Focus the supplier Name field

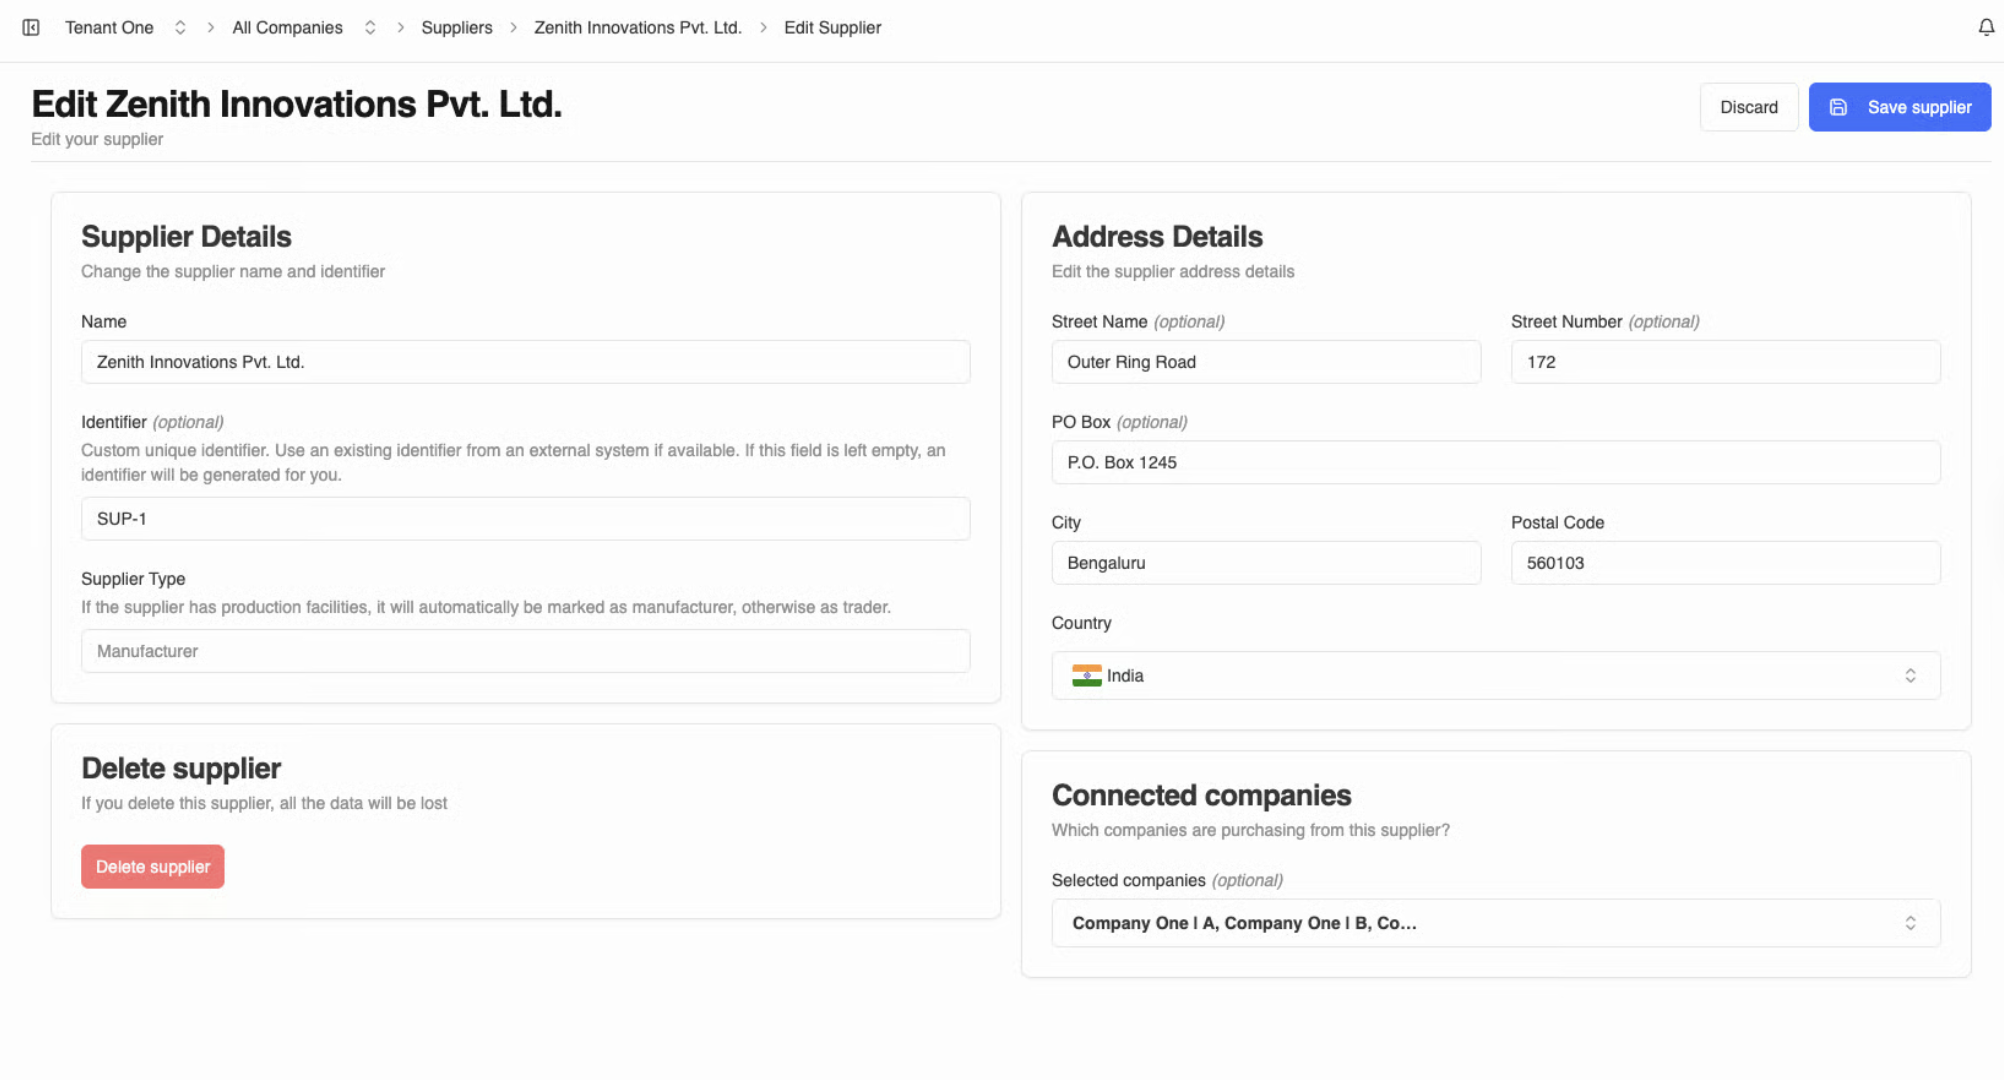pyautogui.click(x=525, y=362)
